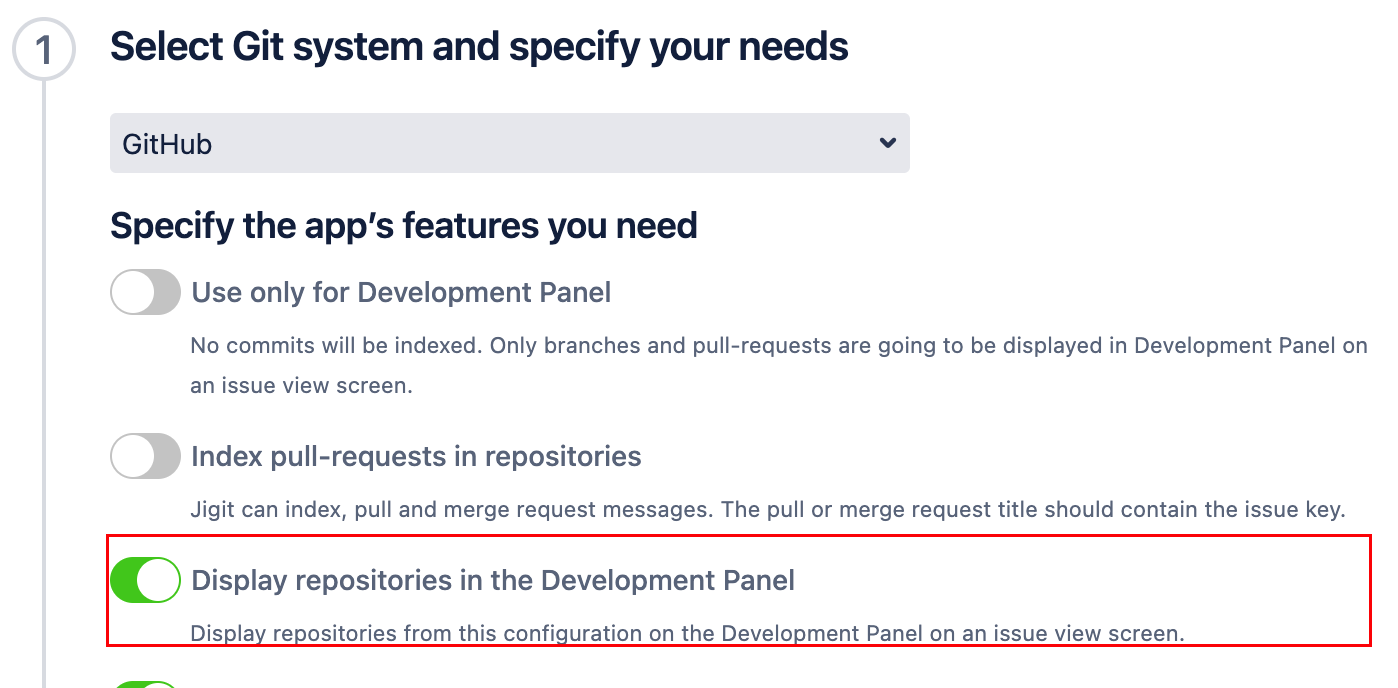Click 'Display repositories in the Development Panel' label

click(x=492, y=581)
